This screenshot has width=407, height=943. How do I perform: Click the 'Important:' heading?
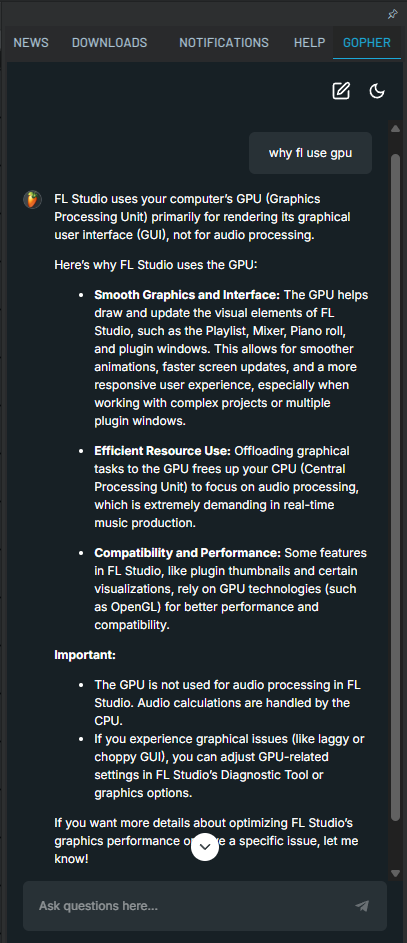point(85,655)
